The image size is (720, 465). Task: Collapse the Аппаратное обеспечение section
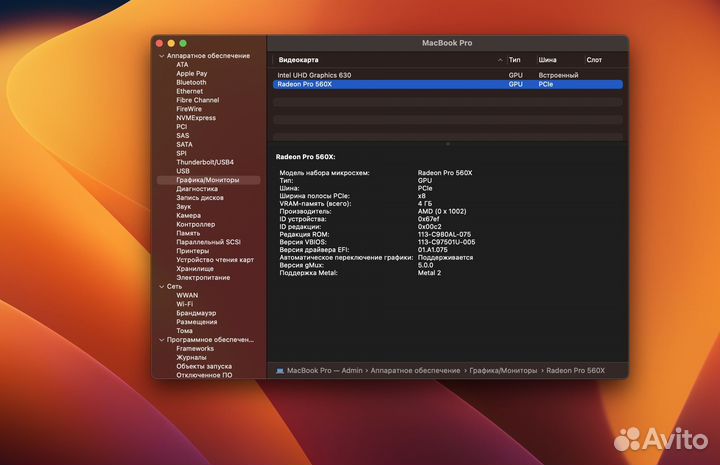(162, 56)
